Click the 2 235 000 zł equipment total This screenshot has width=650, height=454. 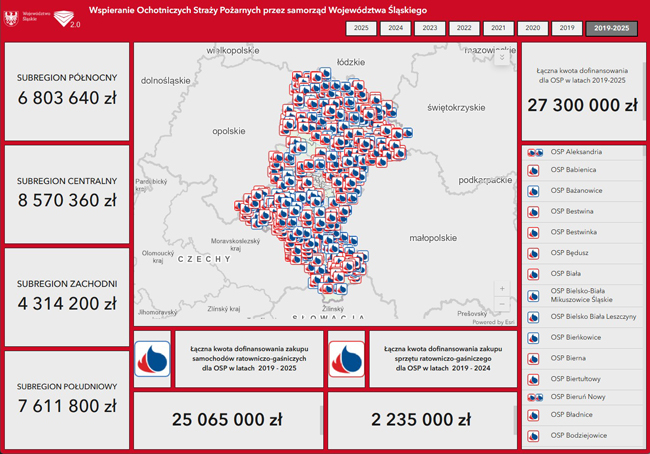421,420
